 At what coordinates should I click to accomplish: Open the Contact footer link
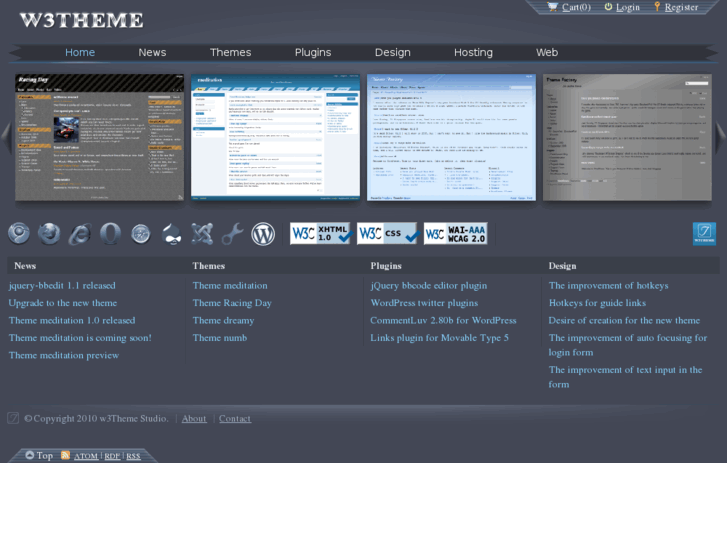pyautogui.click(x=235, y=418)
